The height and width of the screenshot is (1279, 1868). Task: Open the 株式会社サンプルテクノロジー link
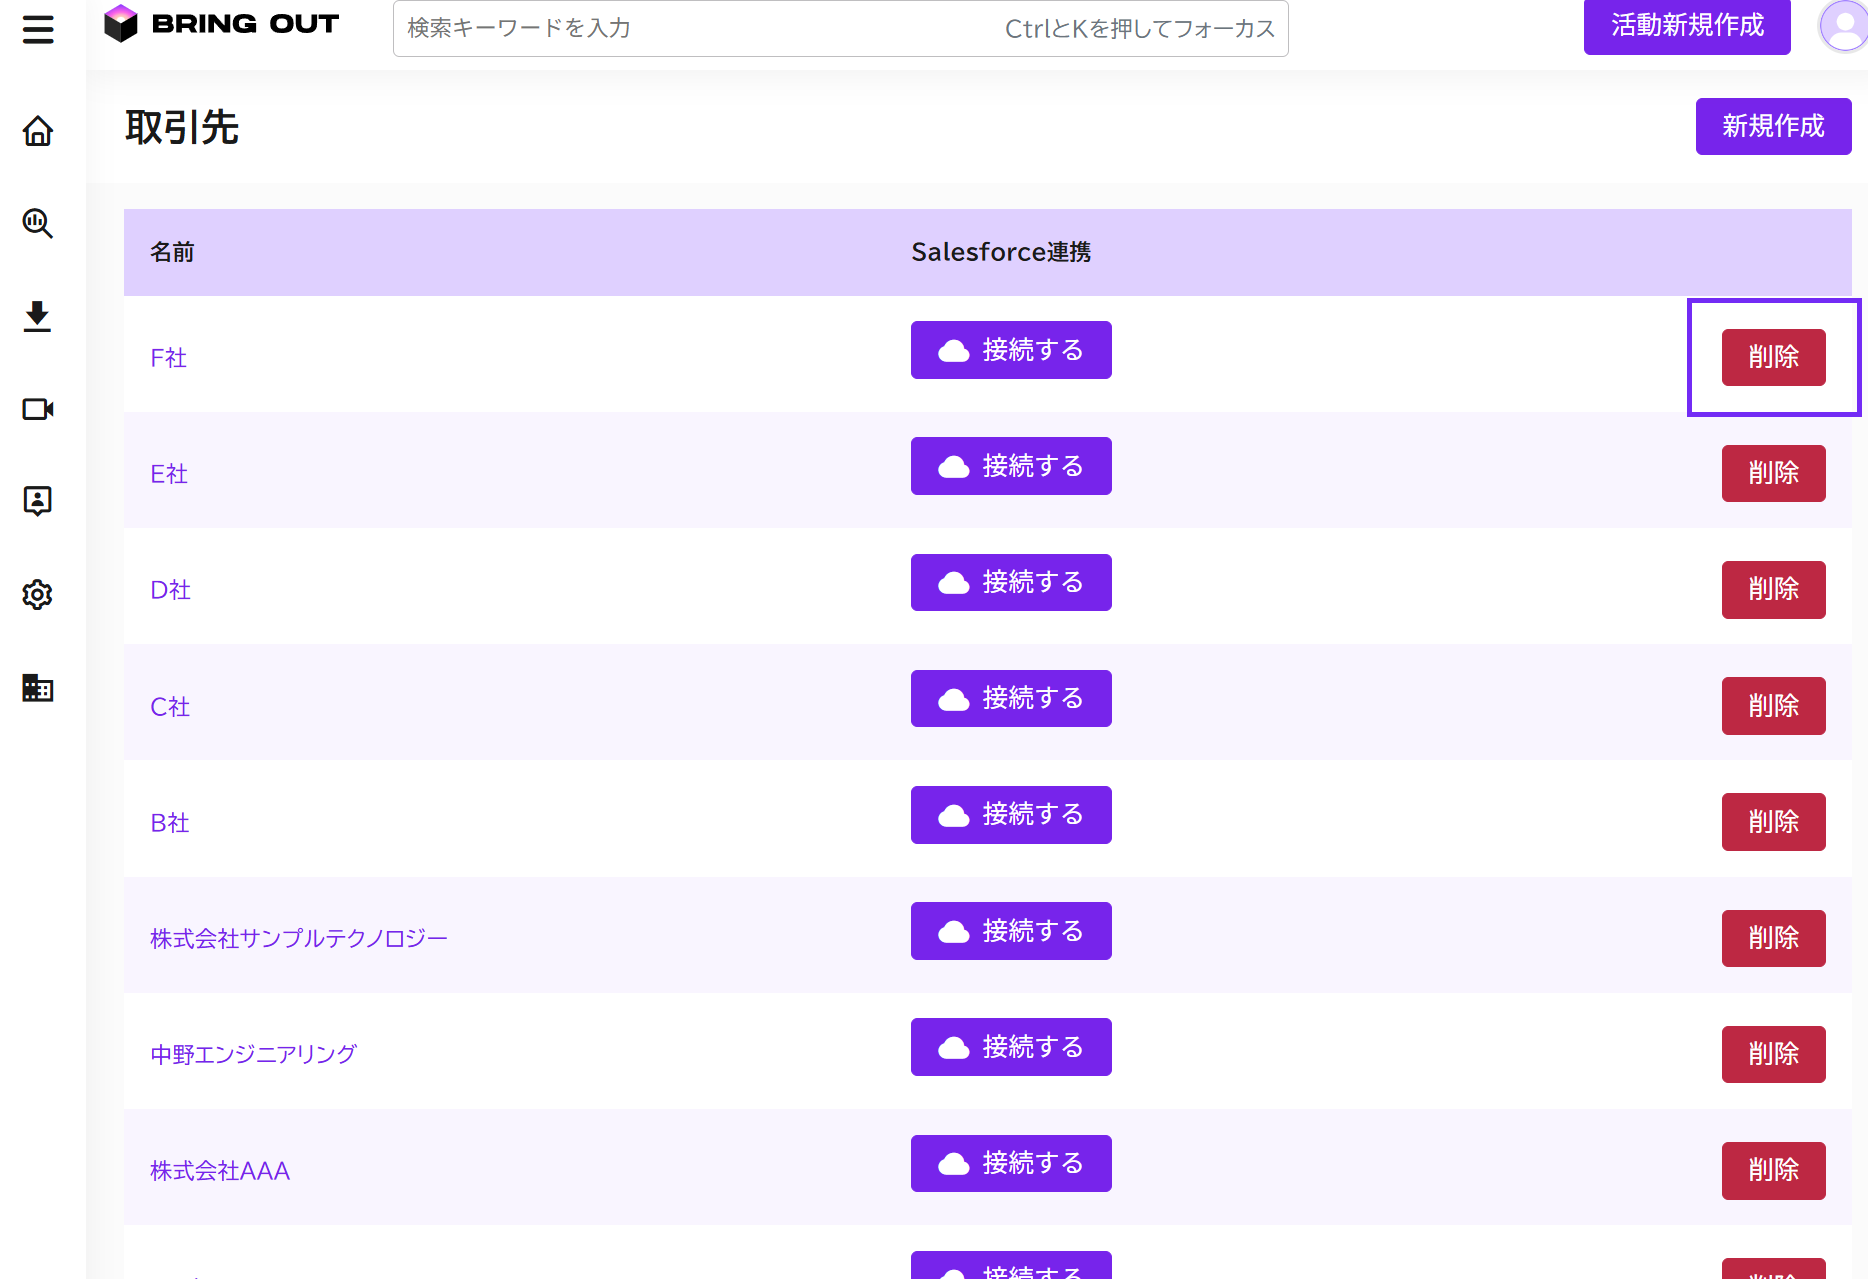pos(299,939)
